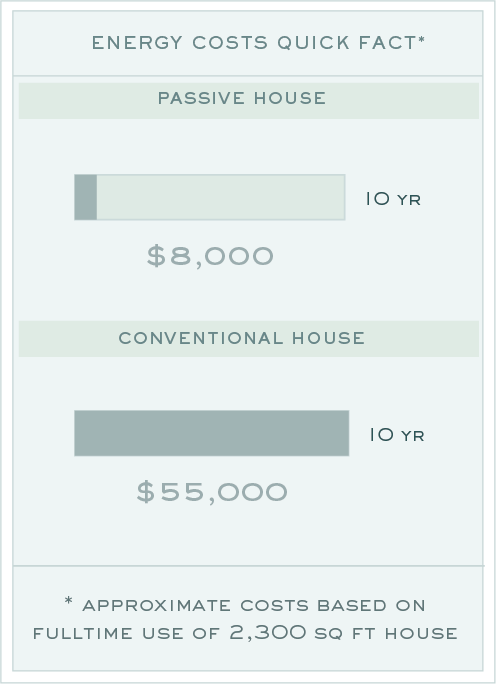Click the approximate costs footnote first line

[245, 605]
